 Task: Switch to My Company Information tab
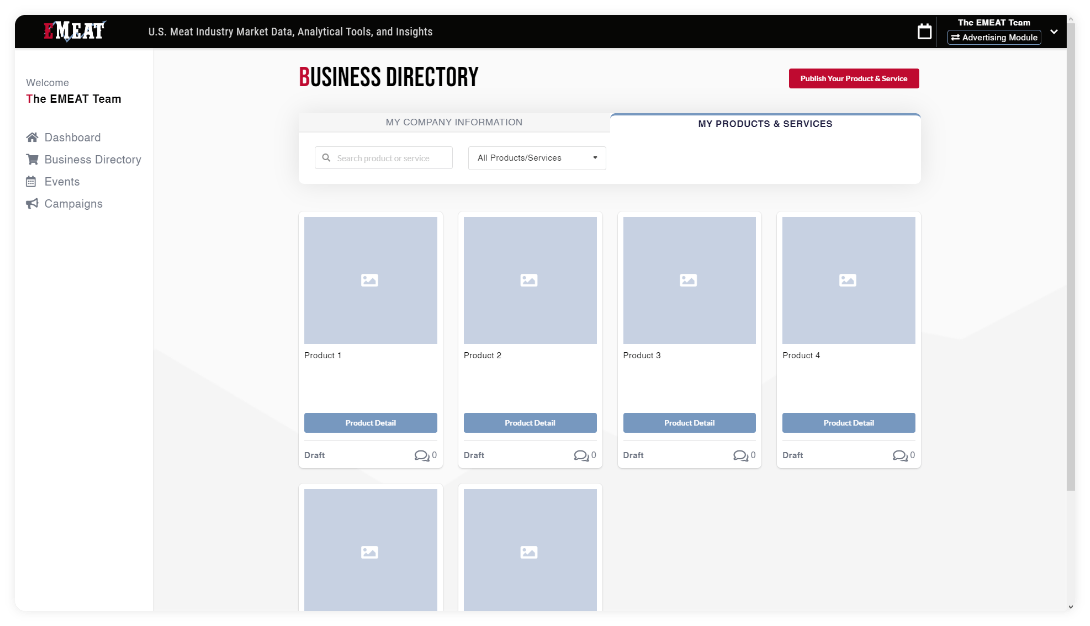tap(454, 123)
